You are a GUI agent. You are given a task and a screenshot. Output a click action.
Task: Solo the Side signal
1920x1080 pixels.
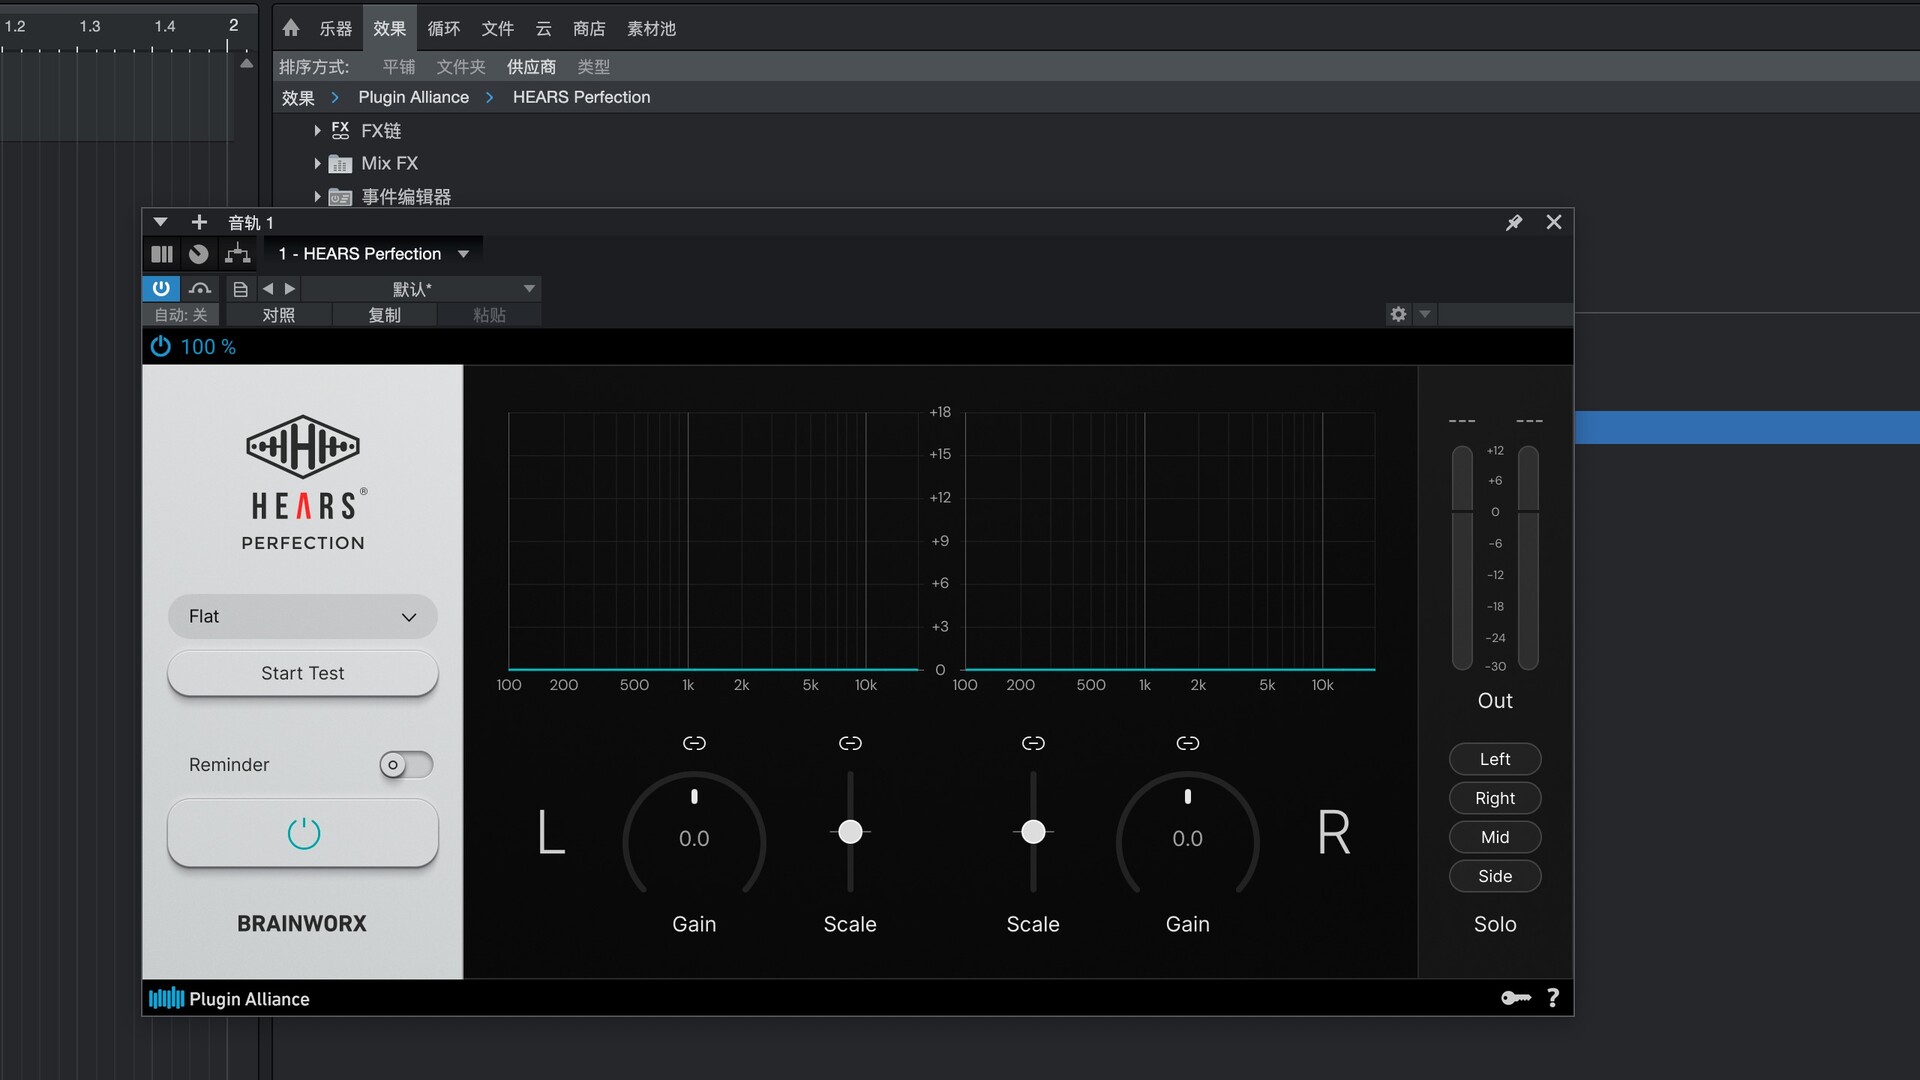pyautogui.click(x=1495, y=876)
